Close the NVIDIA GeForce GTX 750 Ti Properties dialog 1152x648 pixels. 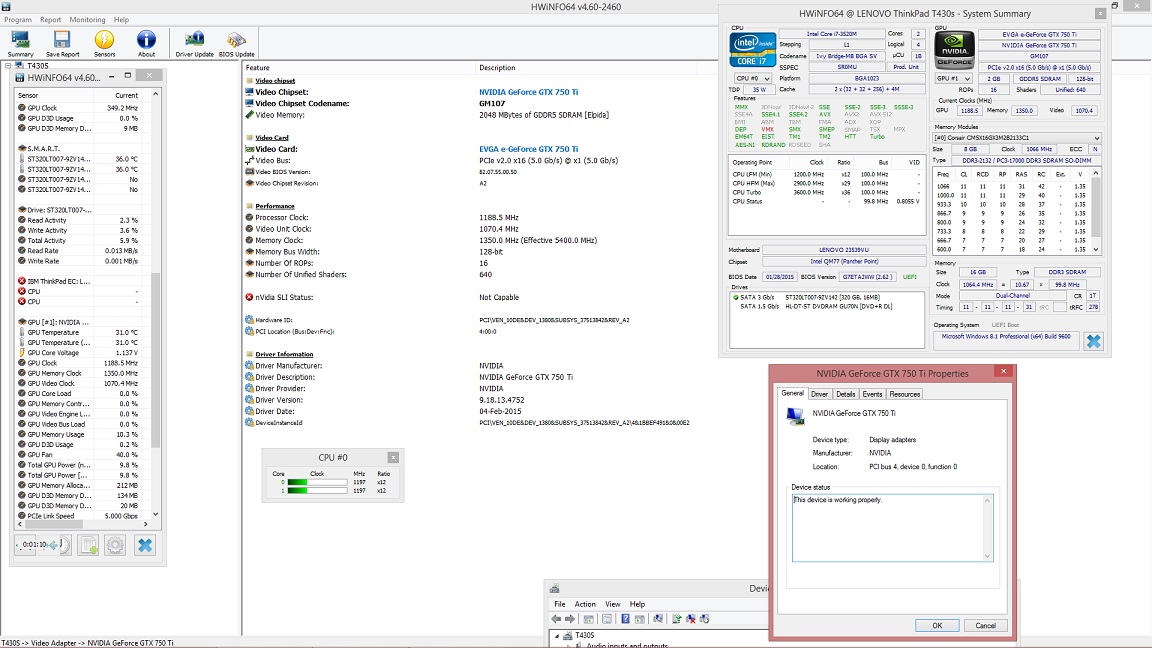1004,371
